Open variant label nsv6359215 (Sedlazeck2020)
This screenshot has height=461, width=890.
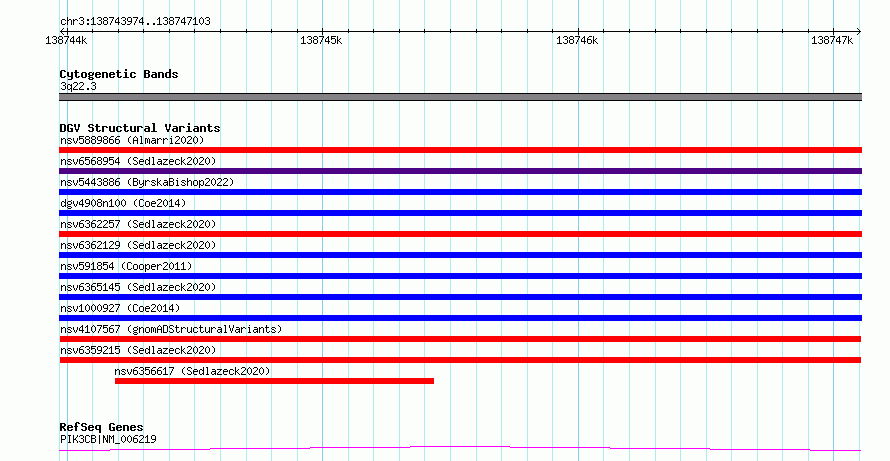[138, 350]
